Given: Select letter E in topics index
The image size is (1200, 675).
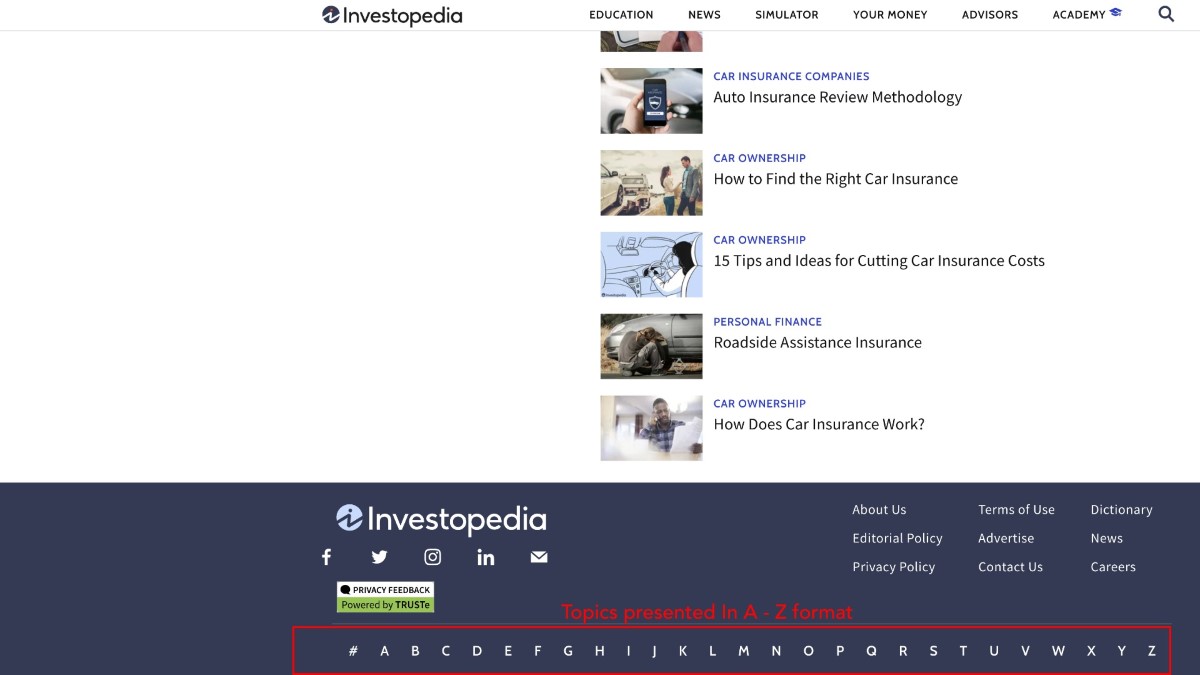Looking at the screenshot, I should (508, 651).
